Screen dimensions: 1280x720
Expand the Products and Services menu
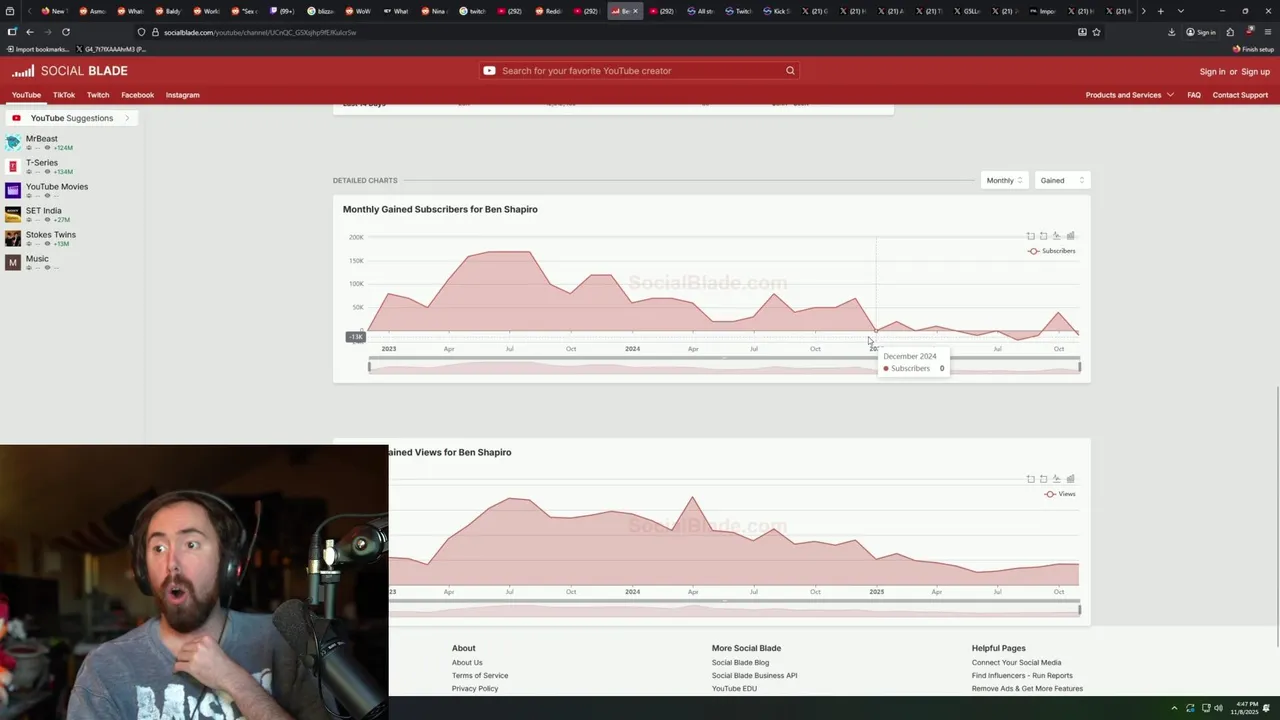click(x=1130, y=95)
